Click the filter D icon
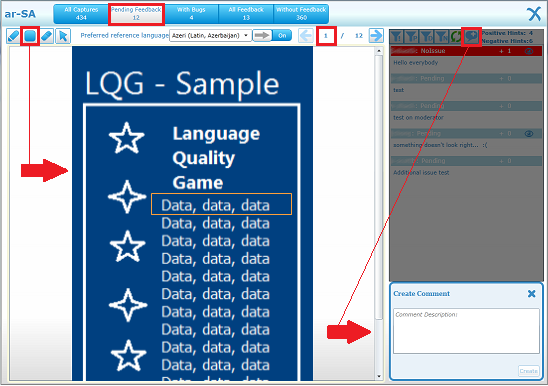548x386 pixels. (x=427, y=36)
